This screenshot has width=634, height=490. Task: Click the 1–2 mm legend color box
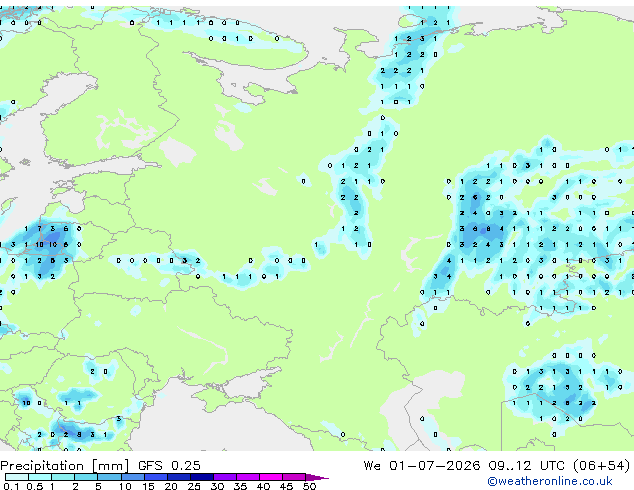pos(63,477)
